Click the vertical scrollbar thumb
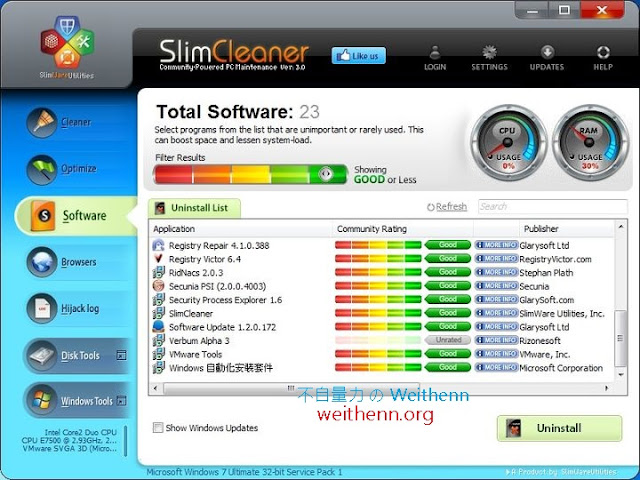 [620, 338]
